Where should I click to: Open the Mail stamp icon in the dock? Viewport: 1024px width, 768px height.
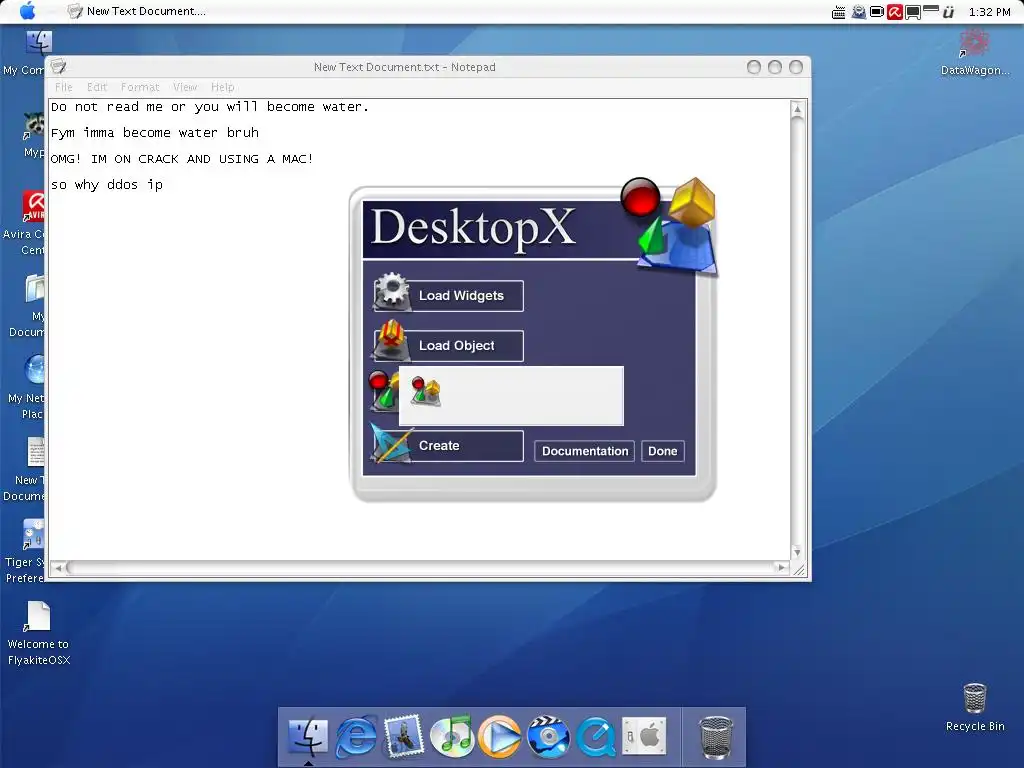[404, 737]
